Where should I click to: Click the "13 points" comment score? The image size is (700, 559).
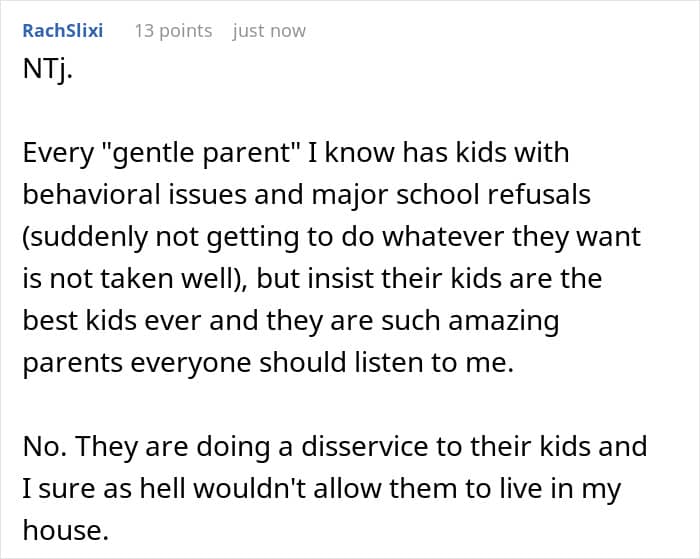[173, 31]
